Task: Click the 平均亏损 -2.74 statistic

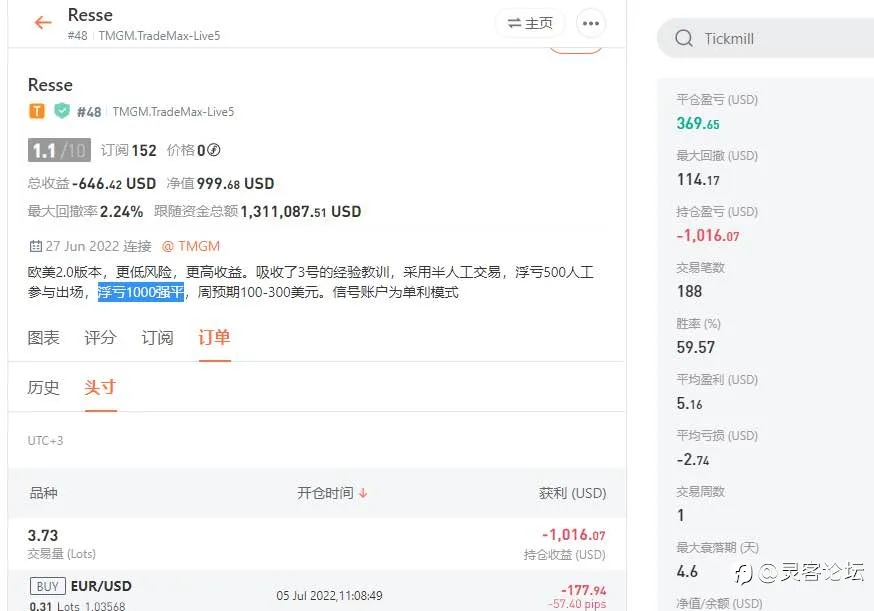Action: tap(693, 459)
